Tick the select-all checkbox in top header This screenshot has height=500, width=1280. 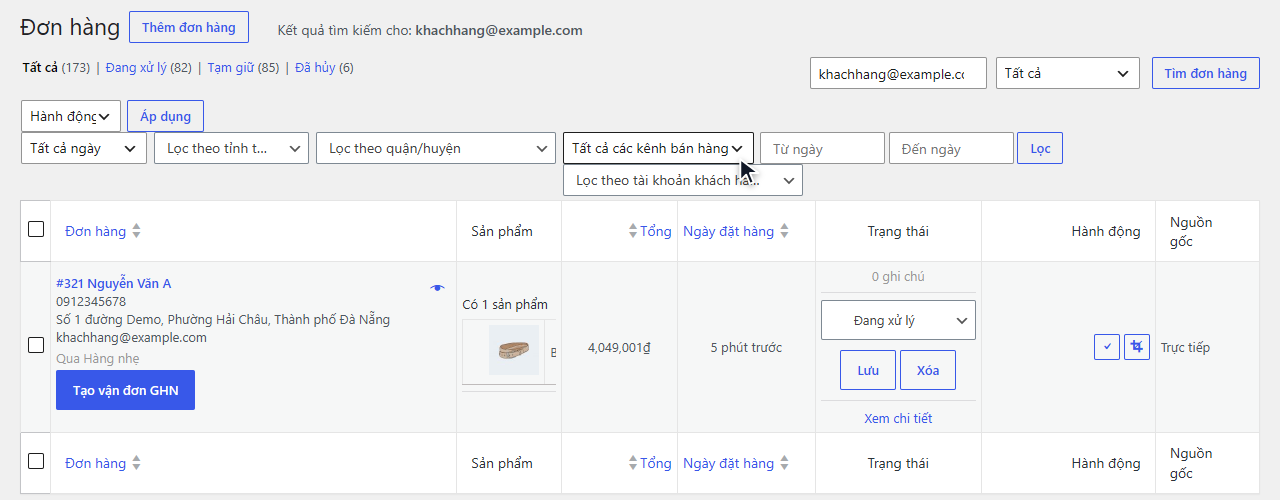point(36,229)
